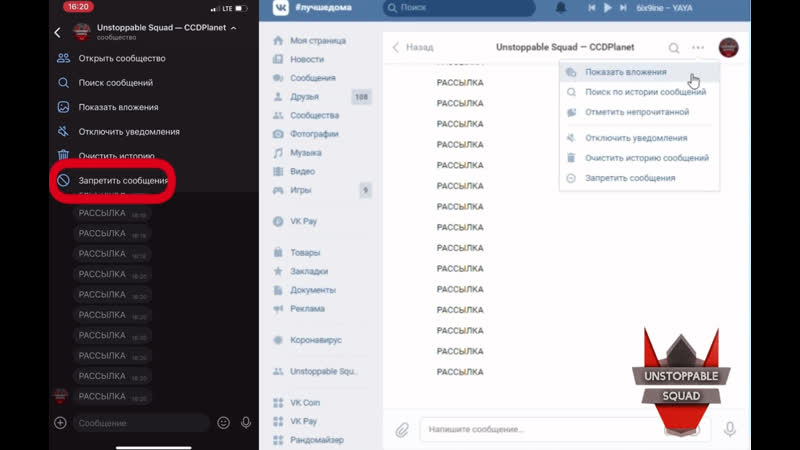The width and height of the screenshot is (800, 450).
Task: Skip to the next track in the header player
Action: (623, 8)
